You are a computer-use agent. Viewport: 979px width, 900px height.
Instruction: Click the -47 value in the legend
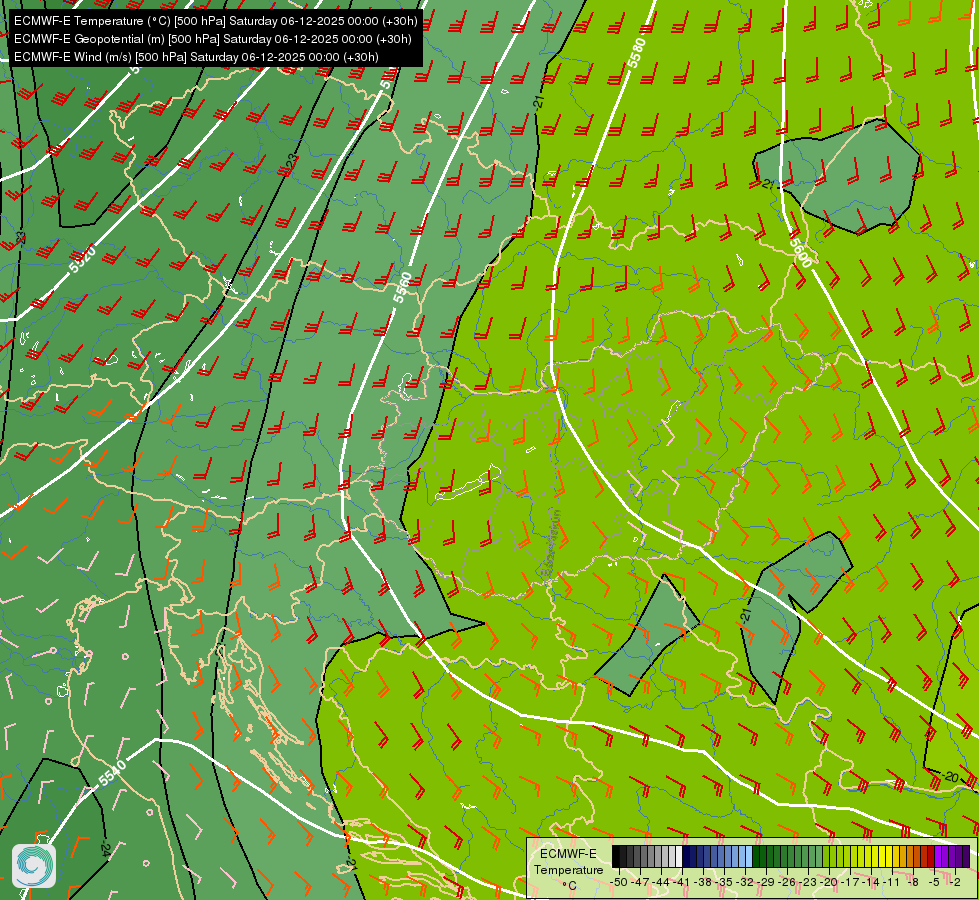click(640, 882)
